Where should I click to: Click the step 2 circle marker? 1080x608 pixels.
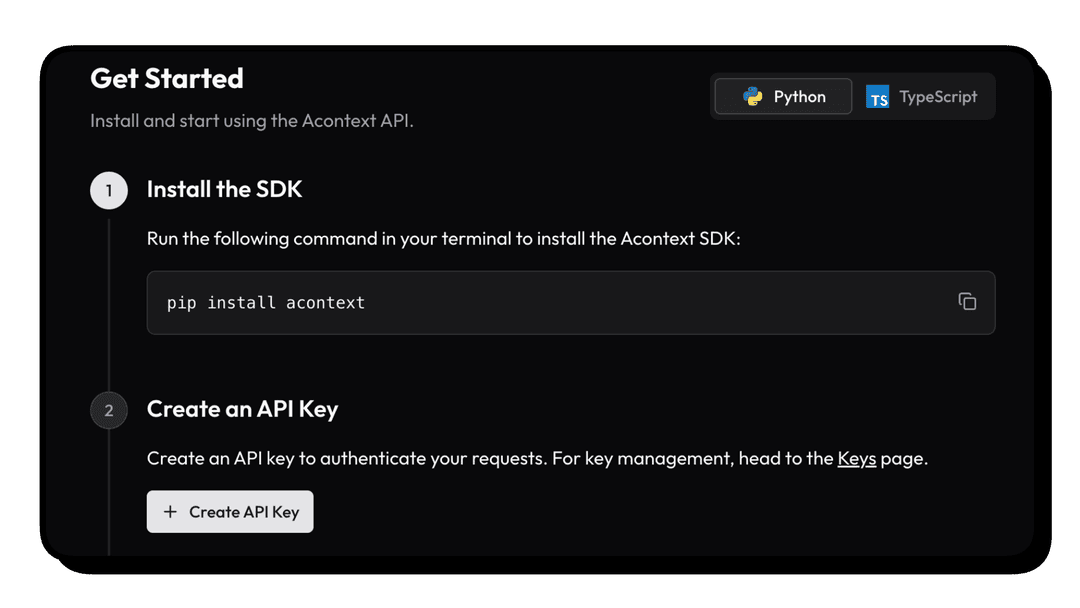(109, 410)
